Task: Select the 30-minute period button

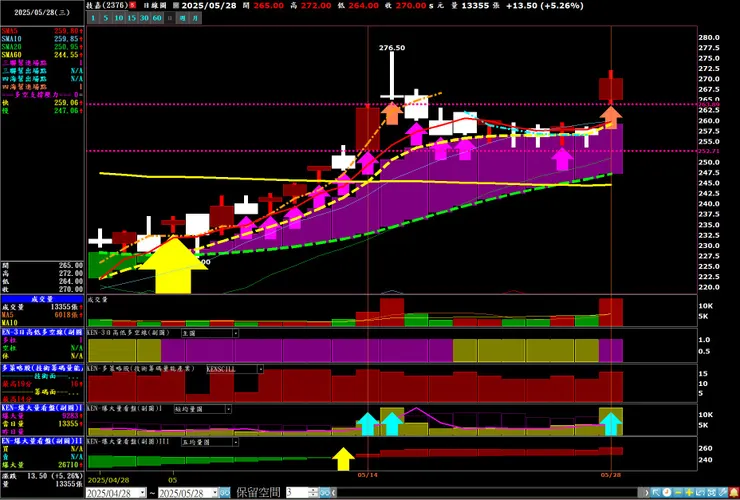Action: point(144,18)
